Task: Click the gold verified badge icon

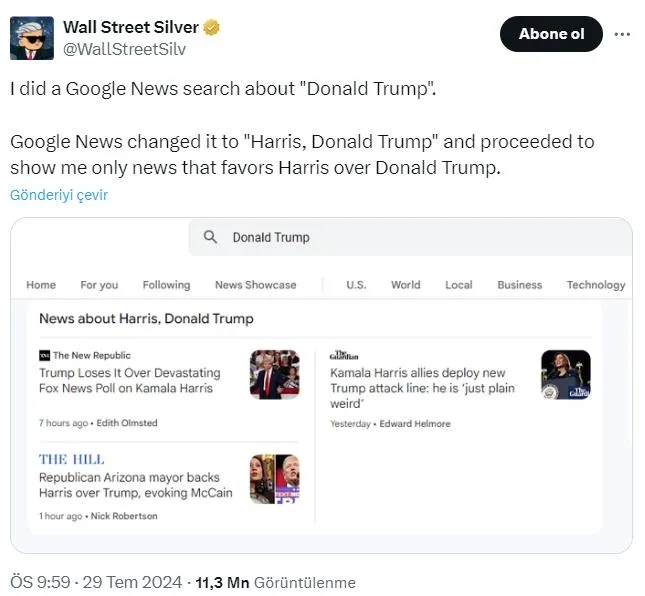Action: click(211, 27)
